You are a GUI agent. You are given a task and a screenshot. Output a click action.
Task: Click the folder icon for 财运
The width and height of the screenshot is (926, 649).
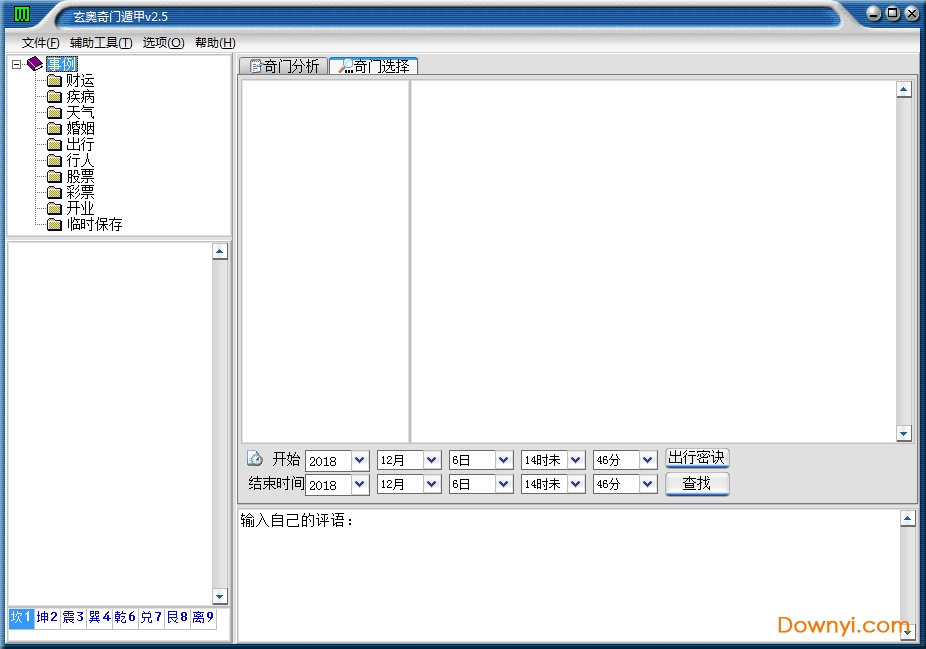(x=54, y=81)
